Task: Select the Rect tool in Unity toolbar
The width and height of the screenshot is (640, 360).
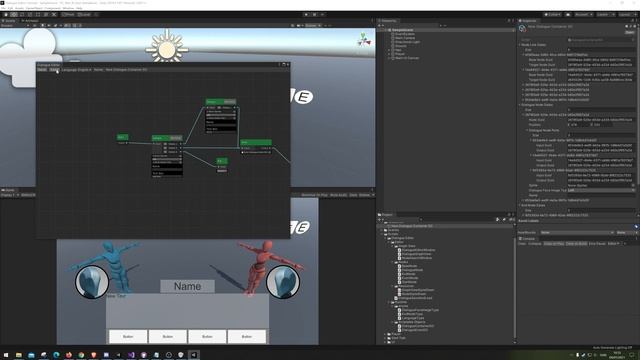Action: pyautogui.click(x=38, y=14)
